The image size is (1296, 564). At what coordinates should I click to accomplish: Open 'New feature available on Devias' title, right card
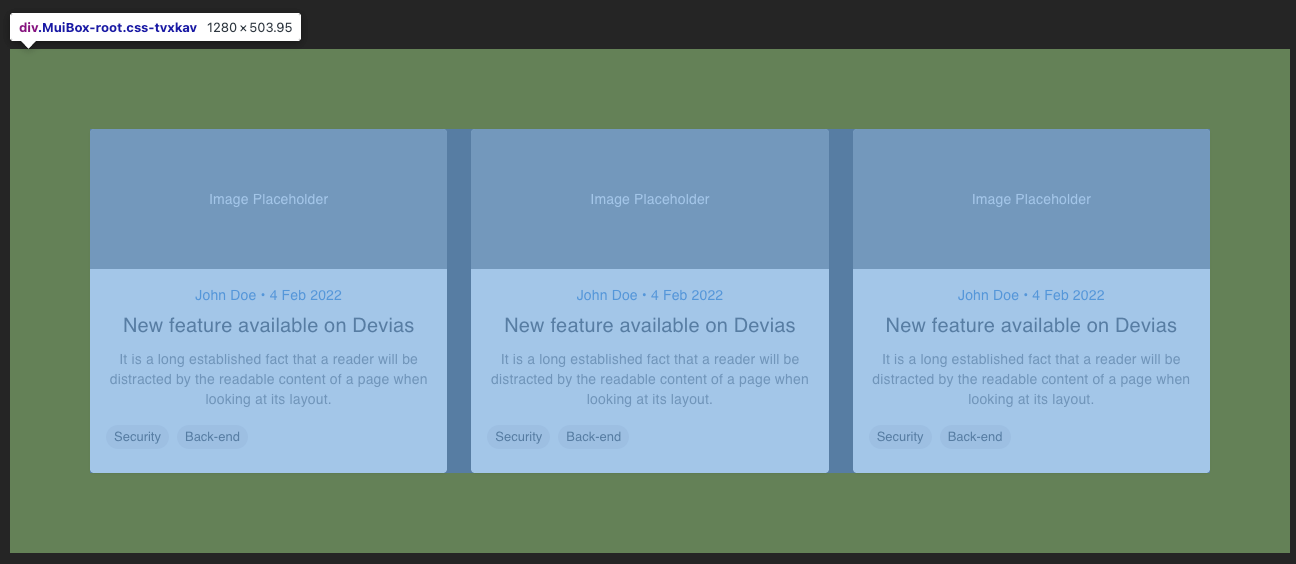pos(1031,325)
